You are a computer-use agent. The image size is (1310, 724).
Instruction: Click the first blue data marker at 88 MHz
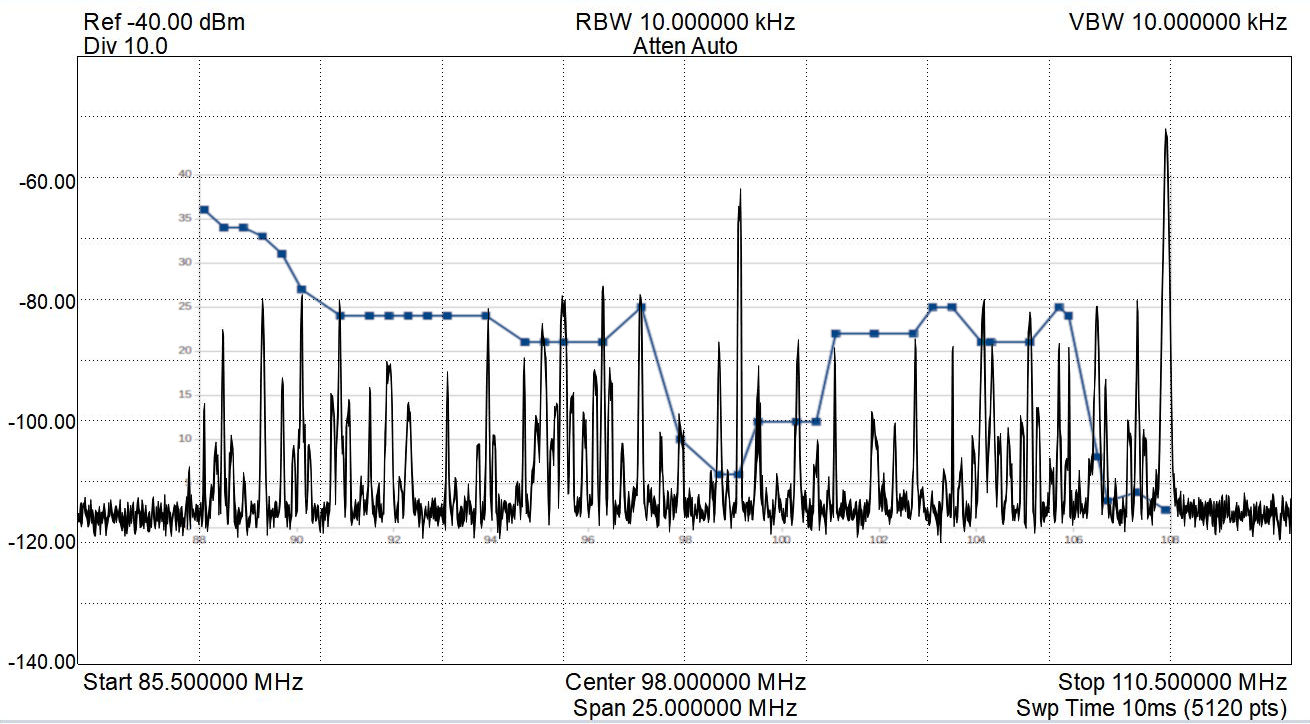[204, 210]
